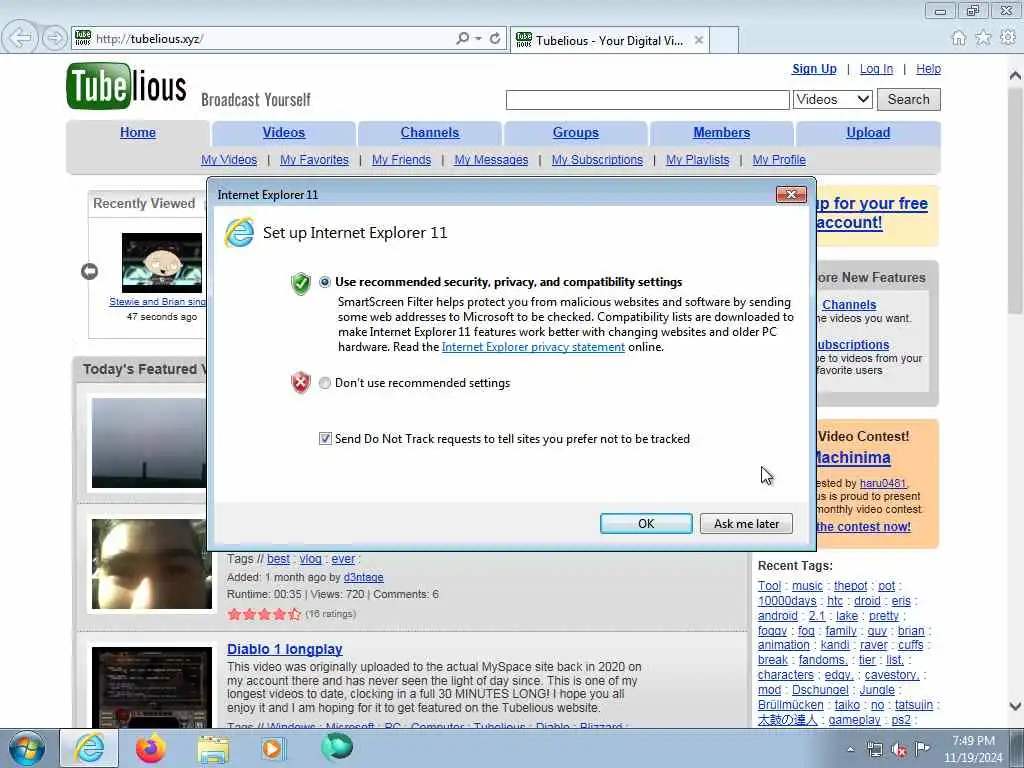Viewport: 1024px width, 768px height.
Task: Click the Search button
Action: pos(908,99)
